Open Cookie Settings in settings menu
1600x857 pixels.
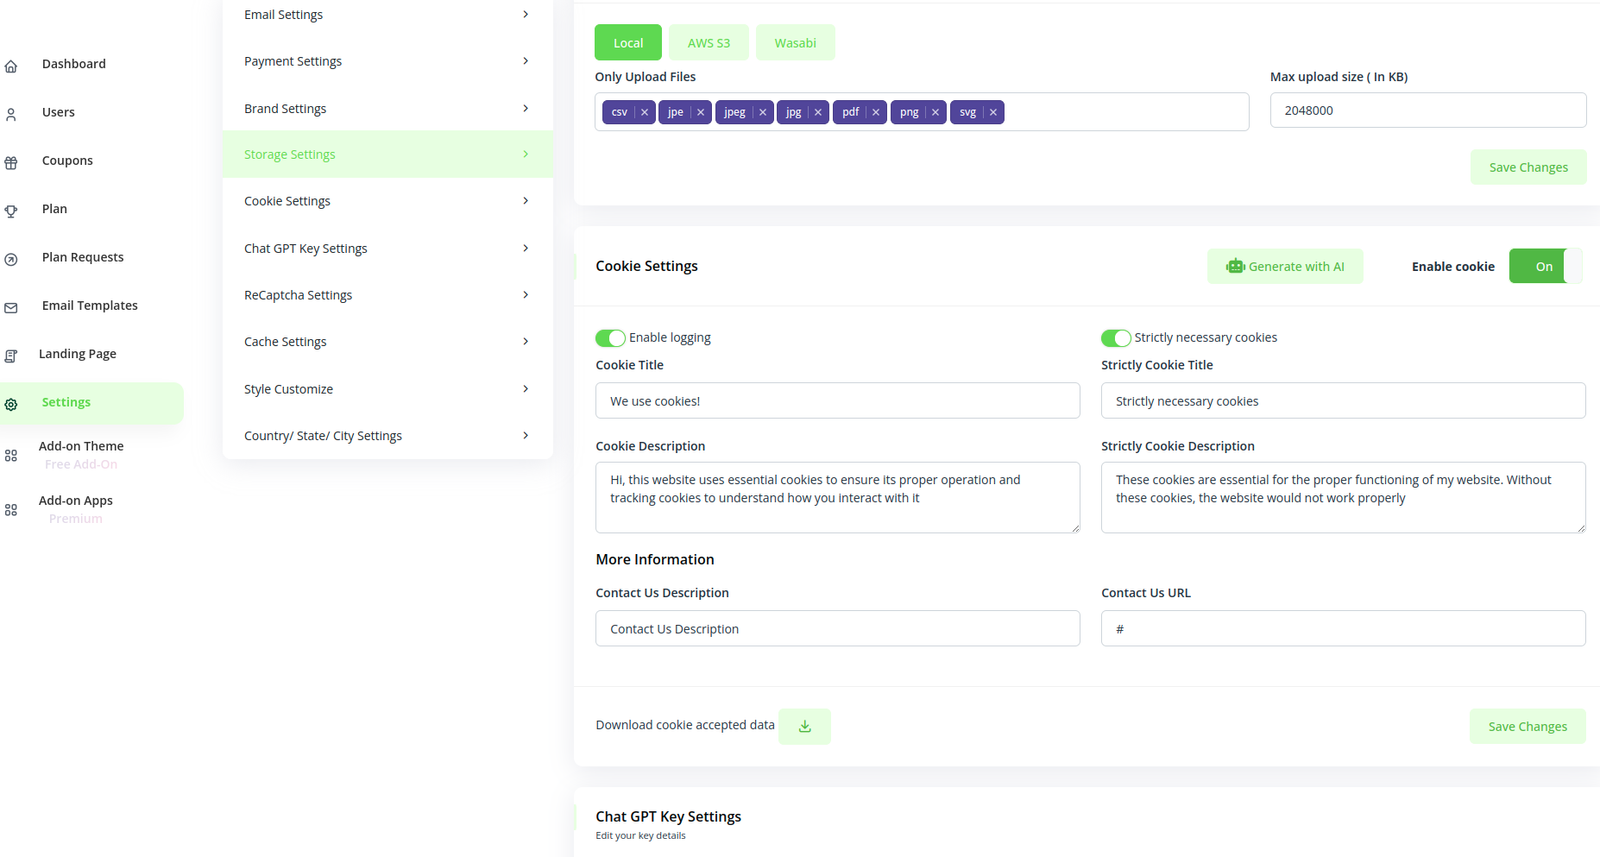(287, 201)
